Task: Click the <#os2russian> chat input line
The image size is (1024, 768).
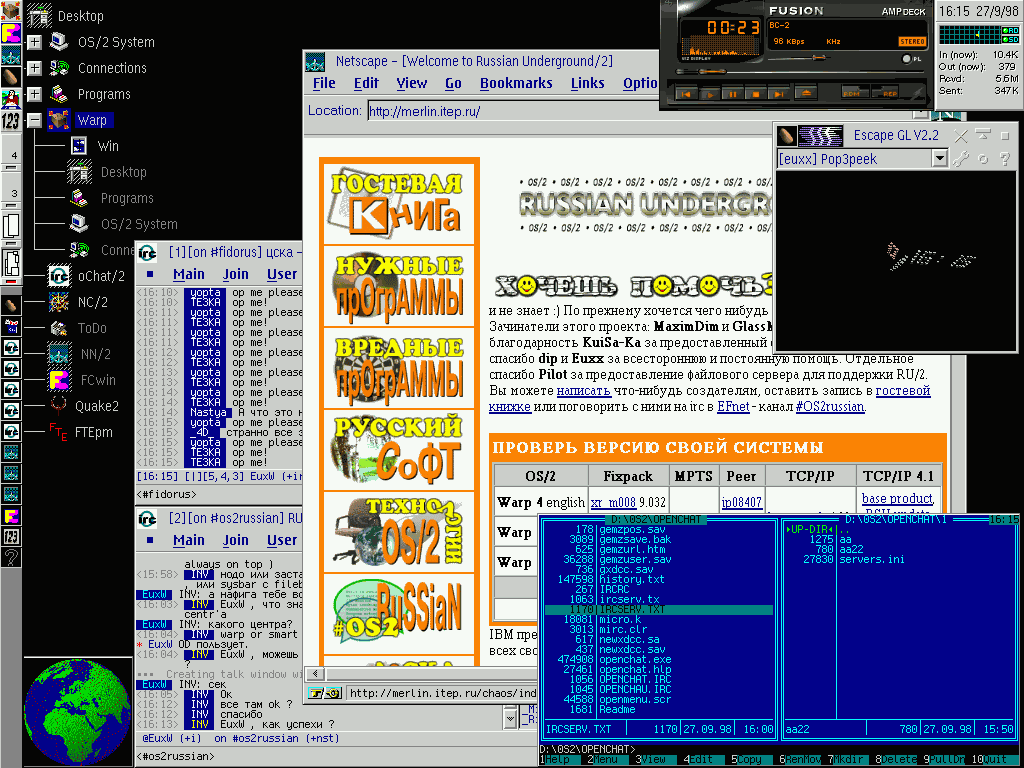Action: tap(336, 757)
